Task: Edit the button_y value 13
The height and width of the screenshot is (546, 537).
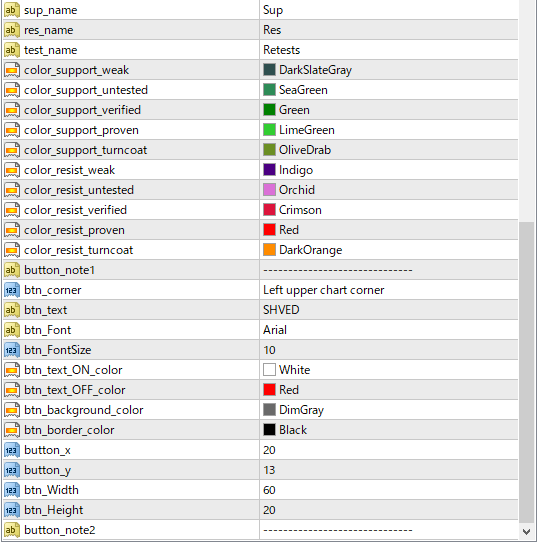Action: point(269,470)
